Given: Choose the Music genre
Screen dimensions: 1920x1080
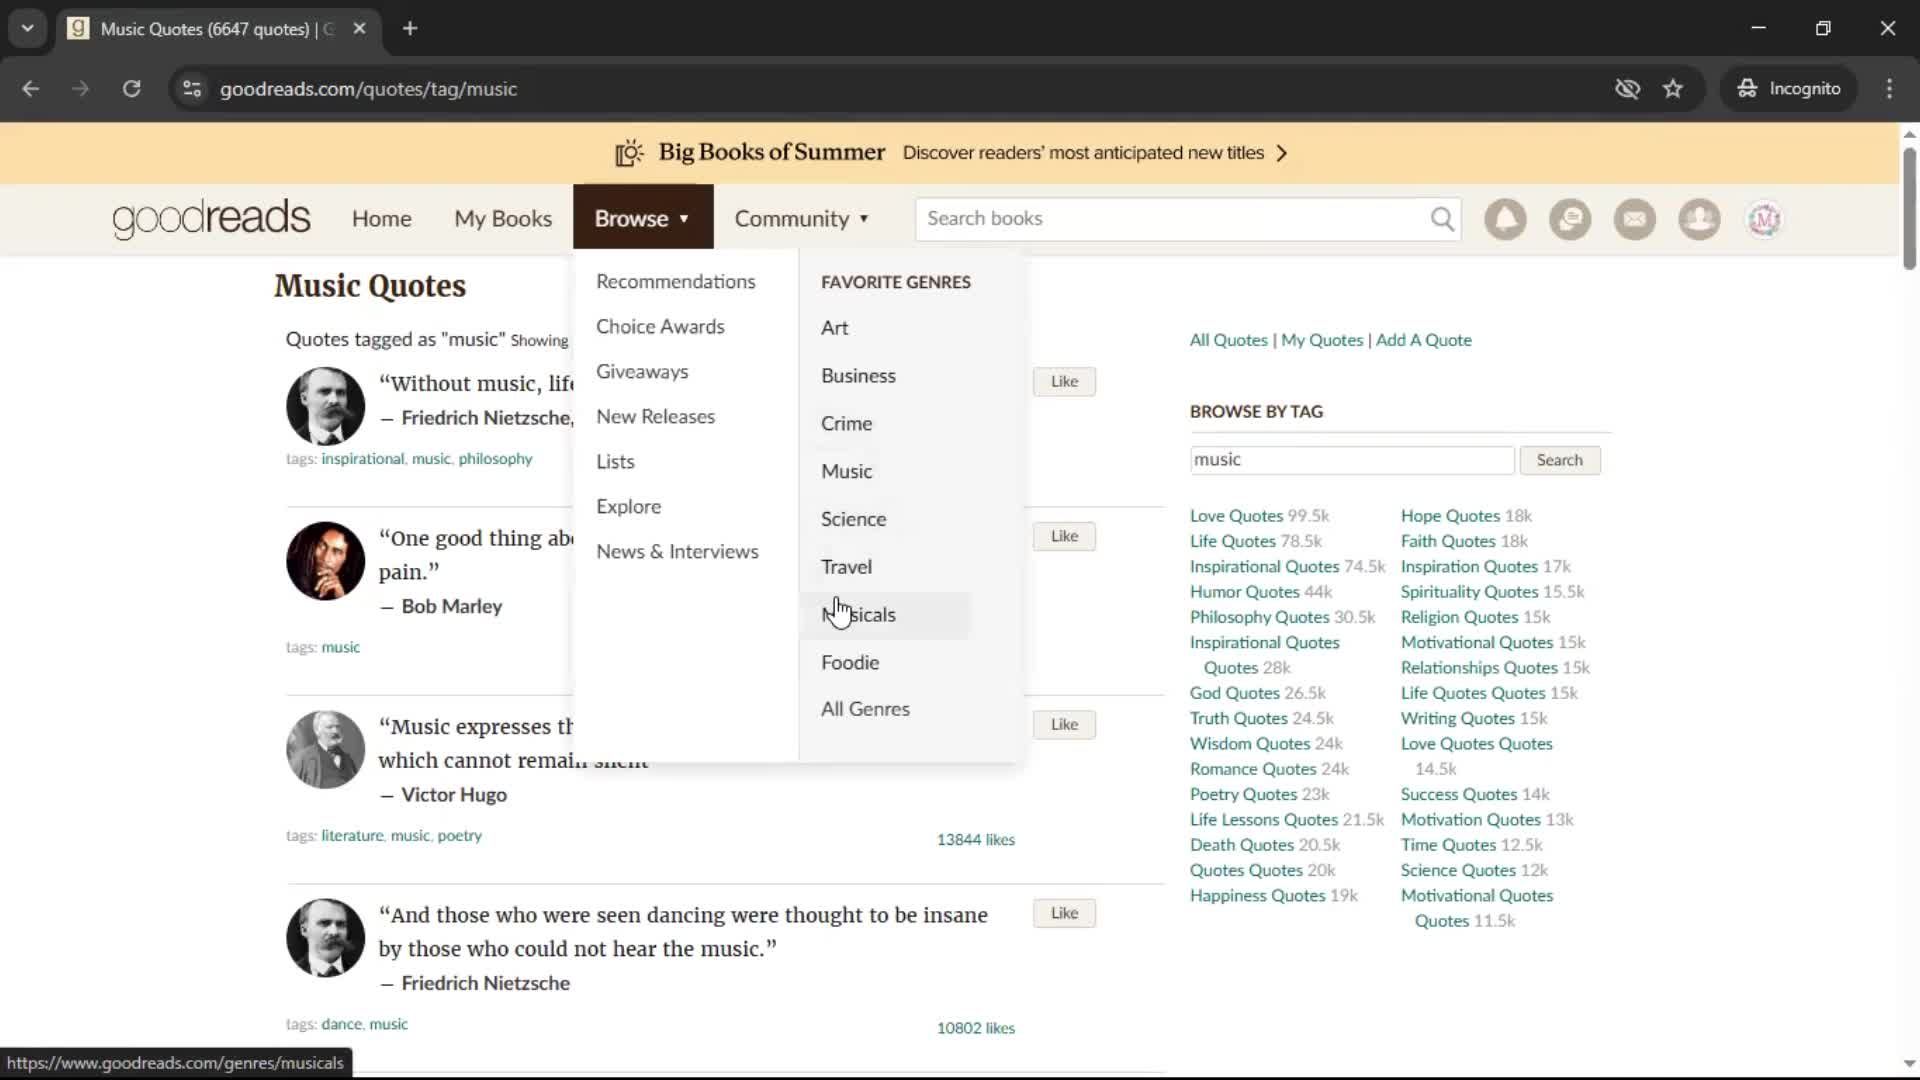Looking at the screenshot, I should 846,472.
